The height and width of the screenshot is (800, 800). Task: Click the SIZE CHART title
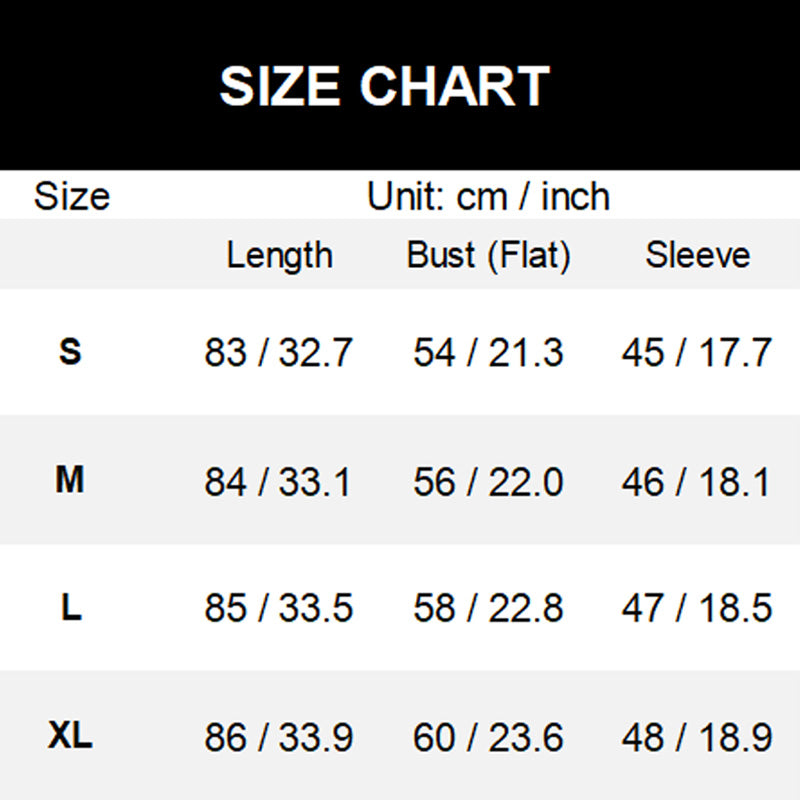[385, 86]
